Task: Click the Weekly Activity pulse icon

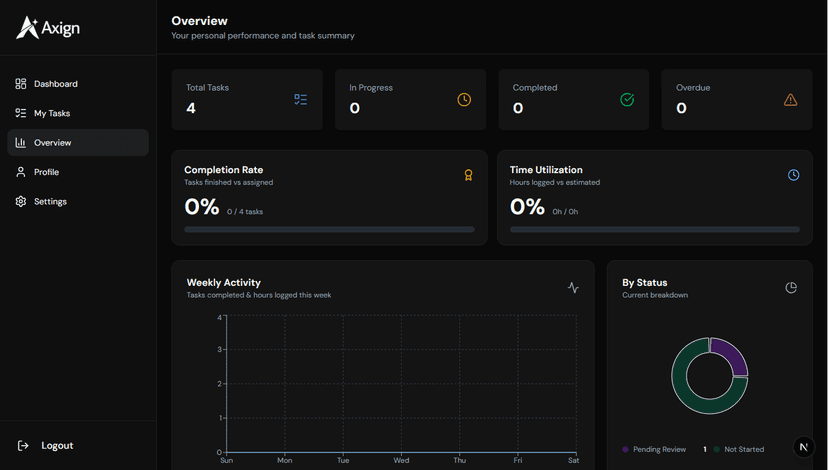Action: [x=573, y=288]
